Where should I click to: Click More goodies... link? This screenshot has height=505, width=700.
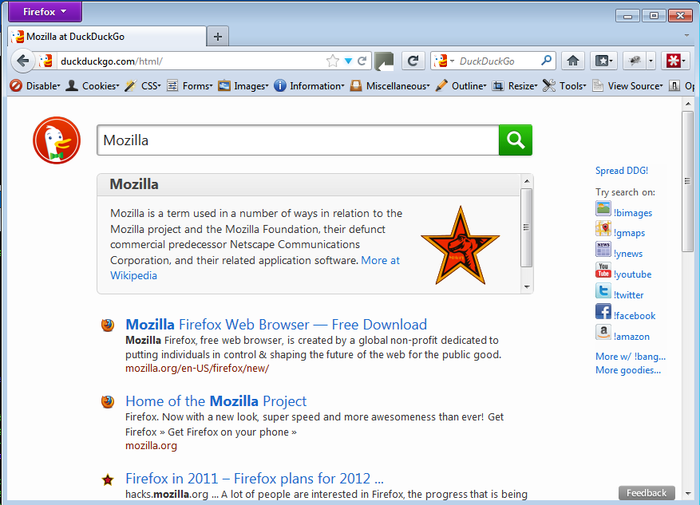628,370
